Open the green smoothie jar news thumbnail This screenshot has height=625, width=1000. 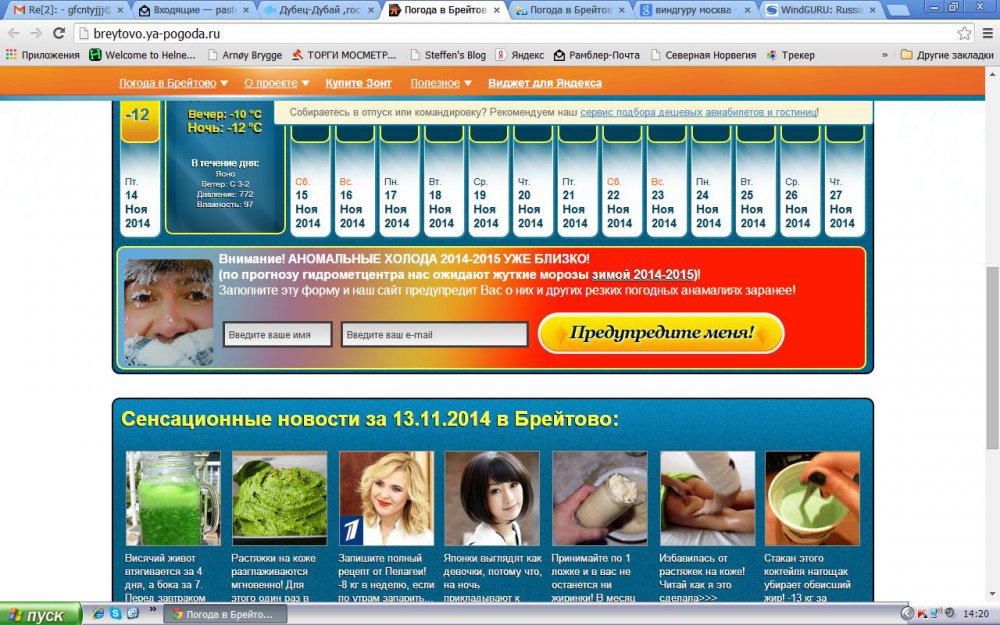172,497
